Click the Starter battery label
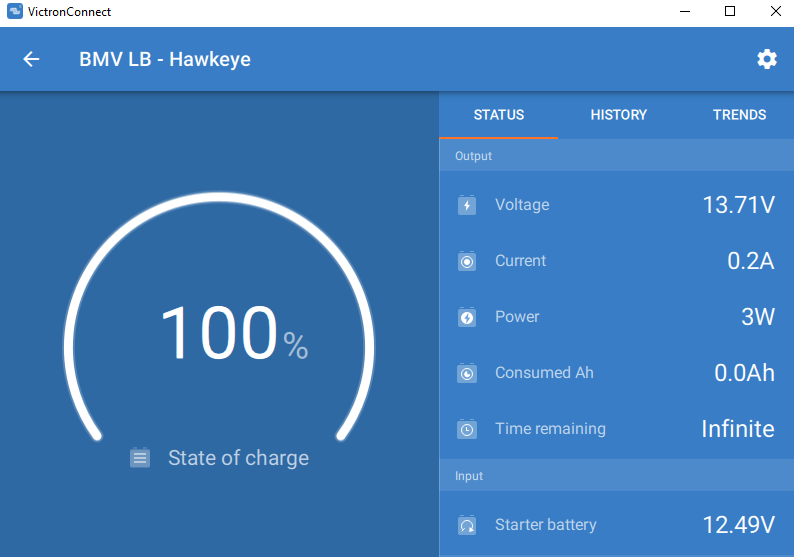794x557 pixels. click(x=546, y=525)
